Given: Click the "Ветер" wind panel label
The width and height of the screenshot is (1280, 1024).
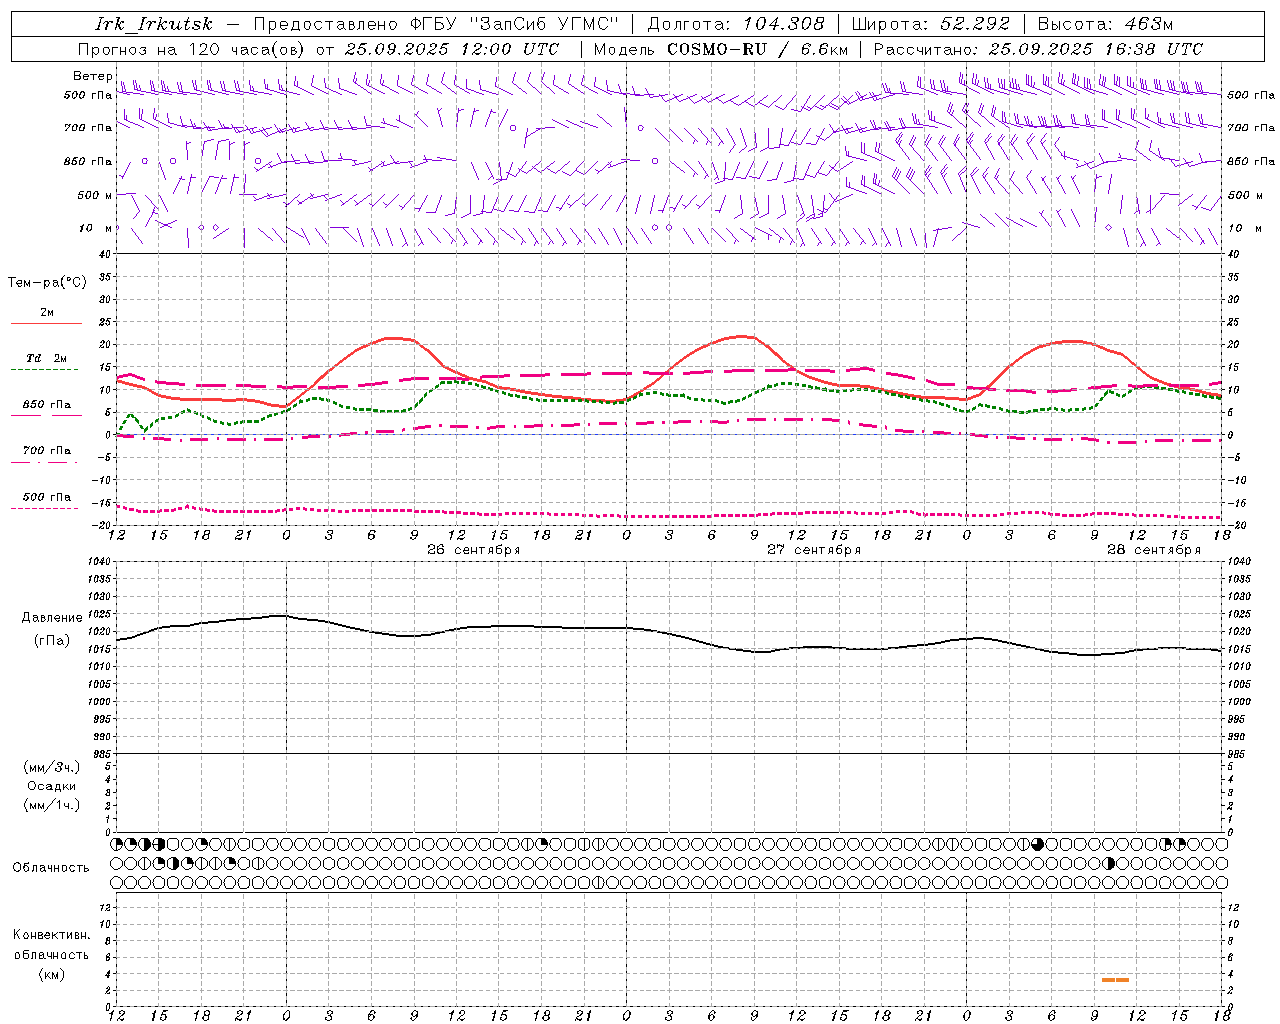Looking at the screenshot, I should point(92,76).
